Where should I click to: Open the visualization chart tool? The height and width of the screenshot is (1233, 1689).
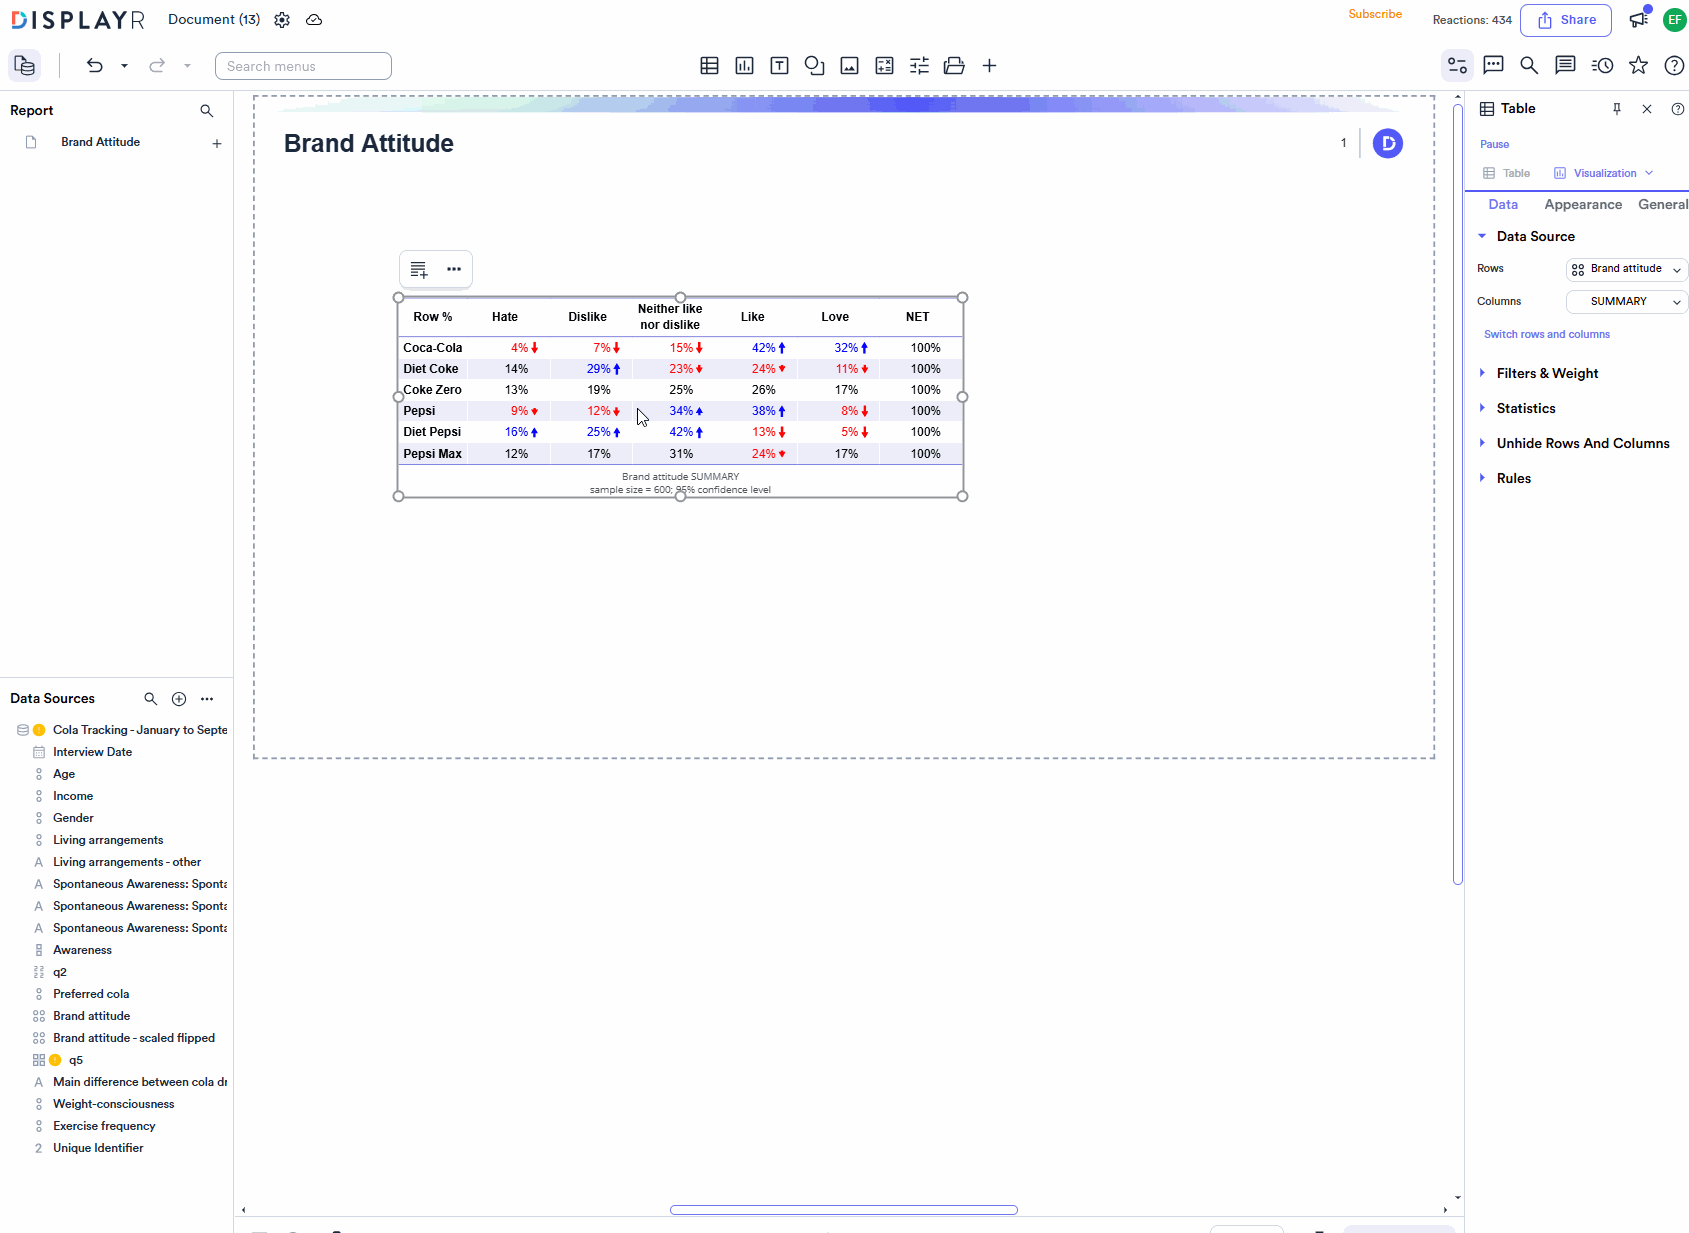pos(744,65)
